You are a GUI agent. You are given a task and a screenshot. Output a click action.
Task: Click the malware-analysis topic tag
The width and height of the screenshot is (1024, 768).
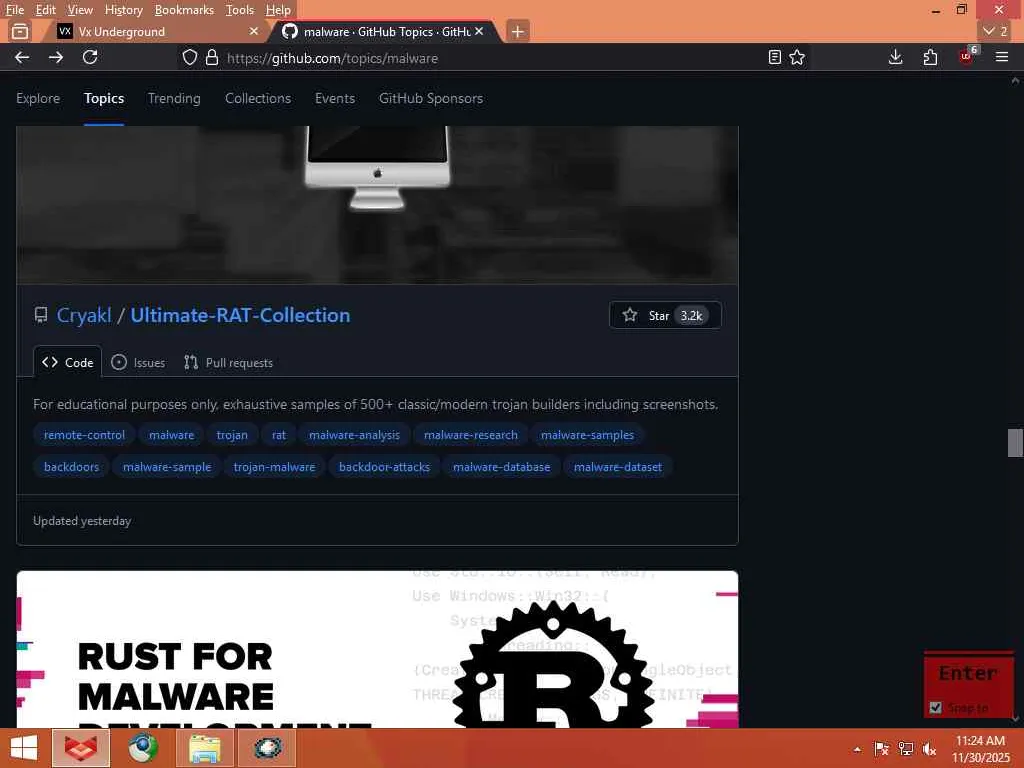[x=354, y=435]
